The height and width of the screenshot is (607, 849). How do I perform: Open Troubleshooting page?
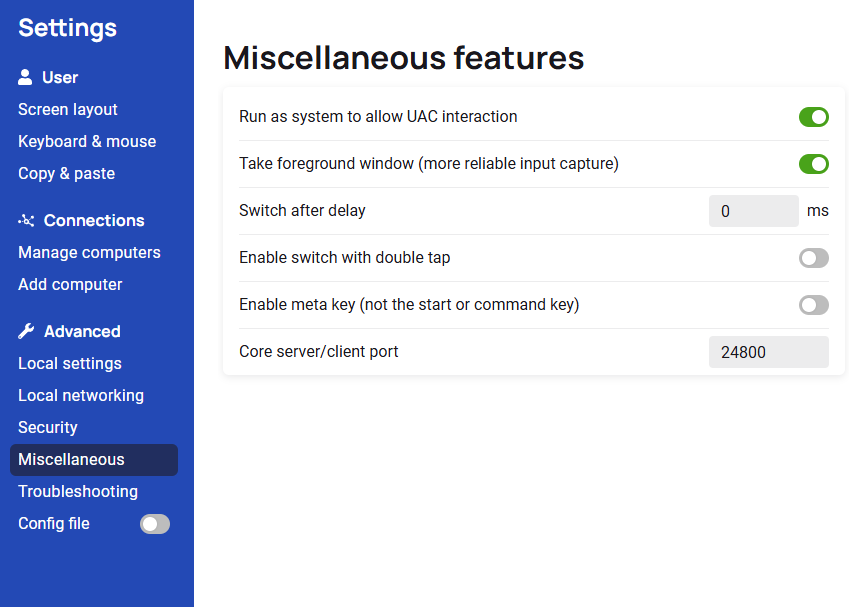[x=78, y=492]
